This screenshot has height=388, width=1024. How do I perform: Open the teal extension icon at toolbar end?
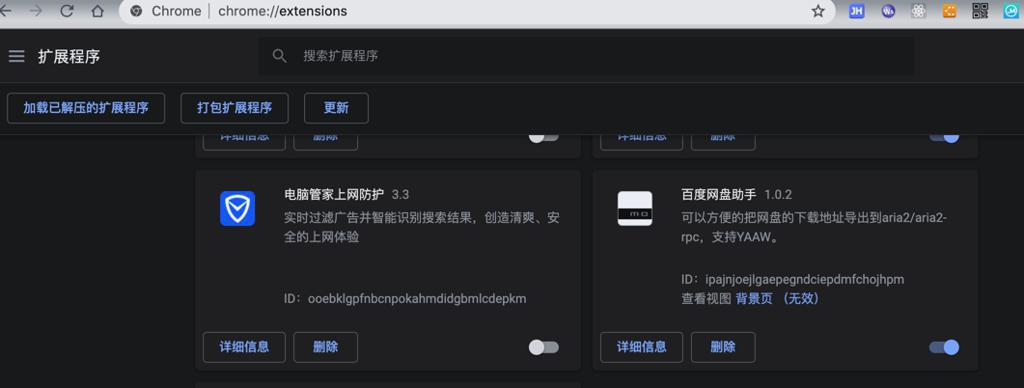click(1011, 11)
